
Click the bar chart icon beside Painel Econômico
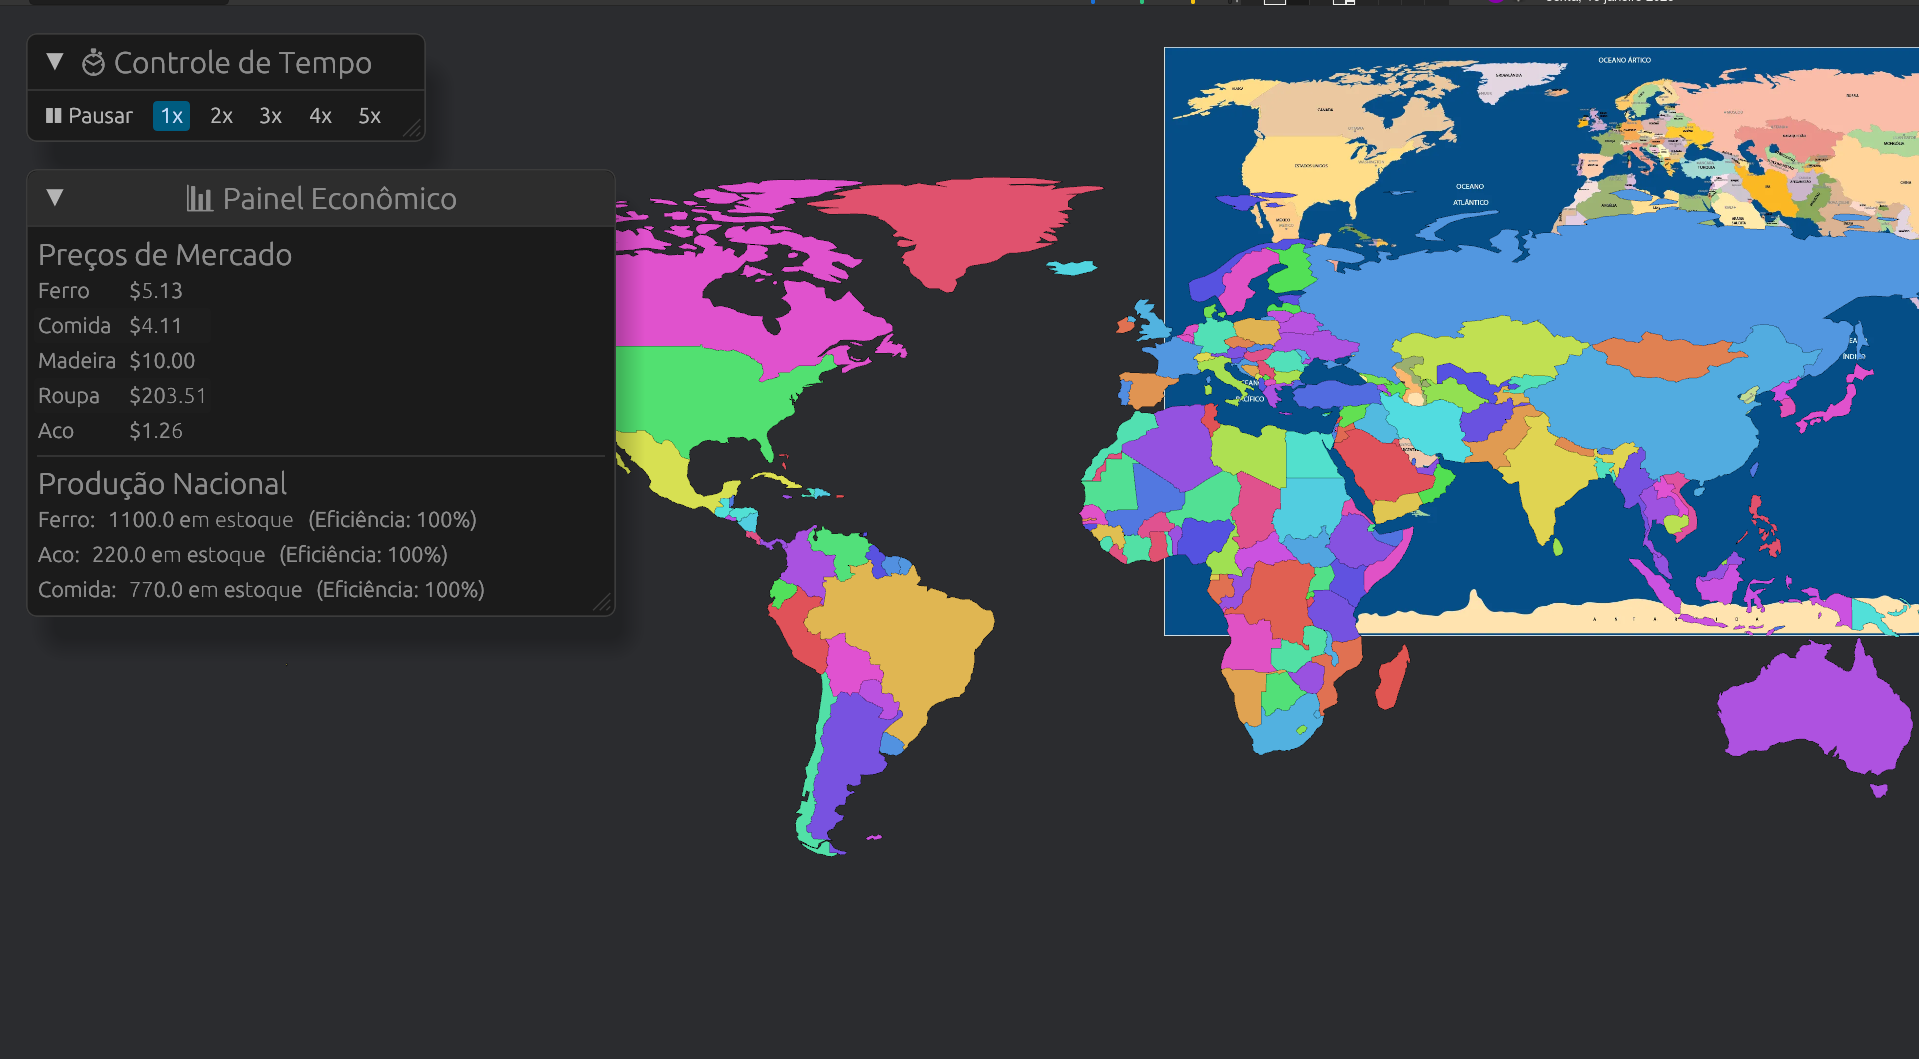point(199,199)
